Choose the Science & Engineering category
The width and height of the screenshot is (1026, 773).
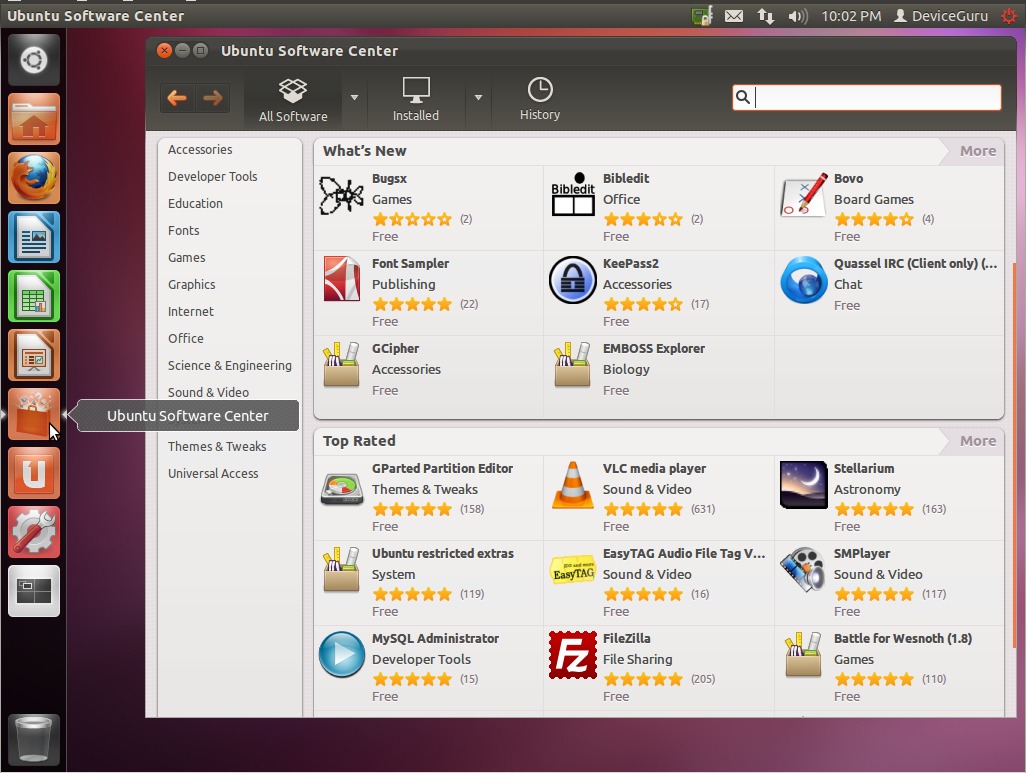coord(230,365)
